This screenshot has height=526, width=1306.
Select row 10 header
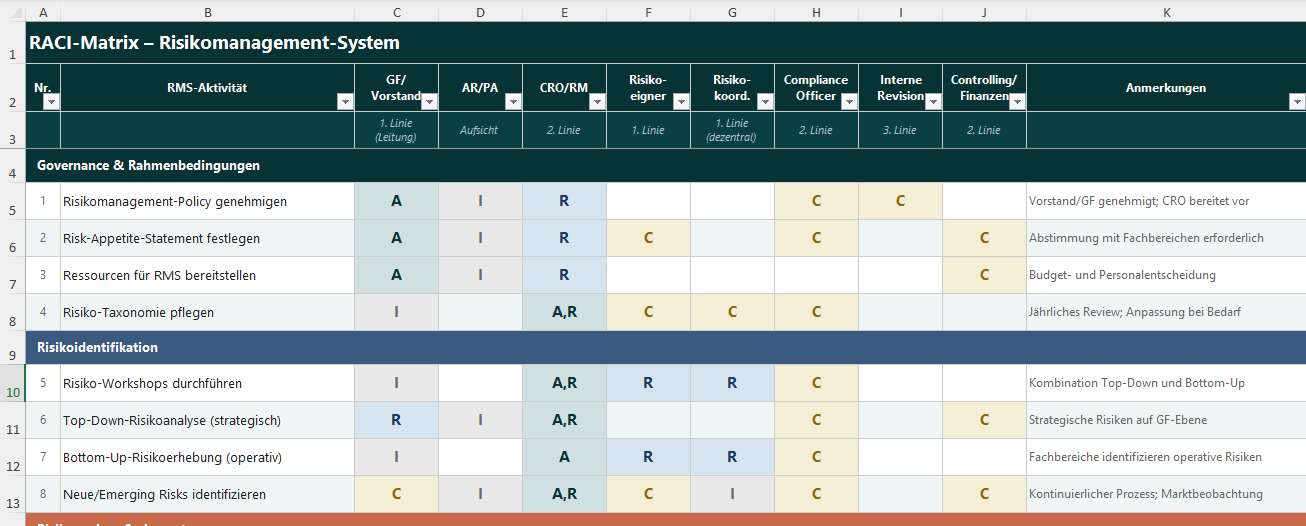[12, 384]
